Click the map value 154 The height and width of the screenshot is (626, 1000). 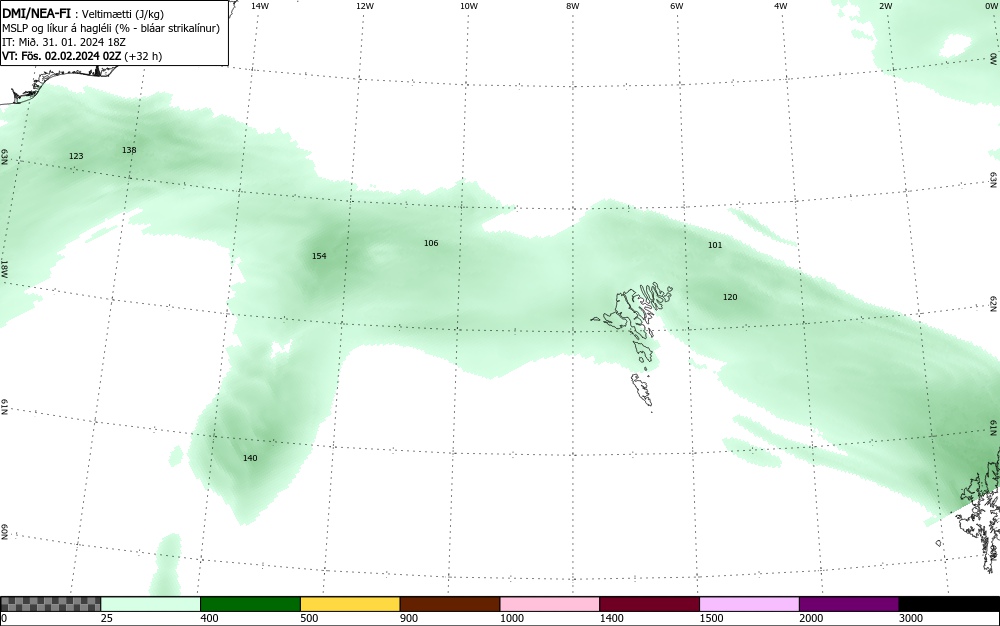(x=319, y=256)
